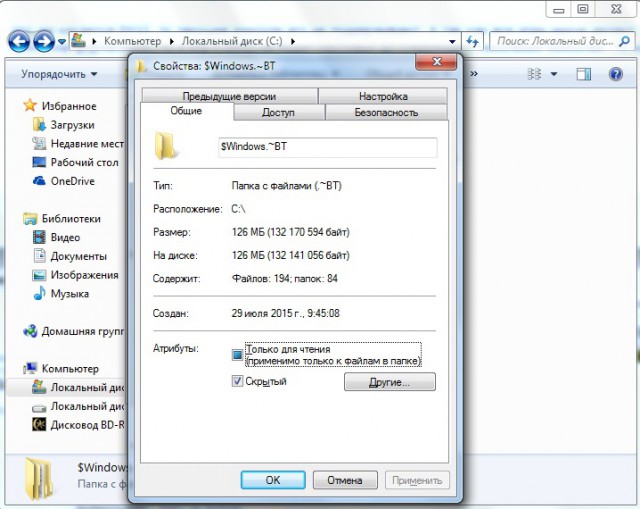Open help with the question mark icon
Image resolution: width=640 pixels, height=509 pixels.
(616, 74)
